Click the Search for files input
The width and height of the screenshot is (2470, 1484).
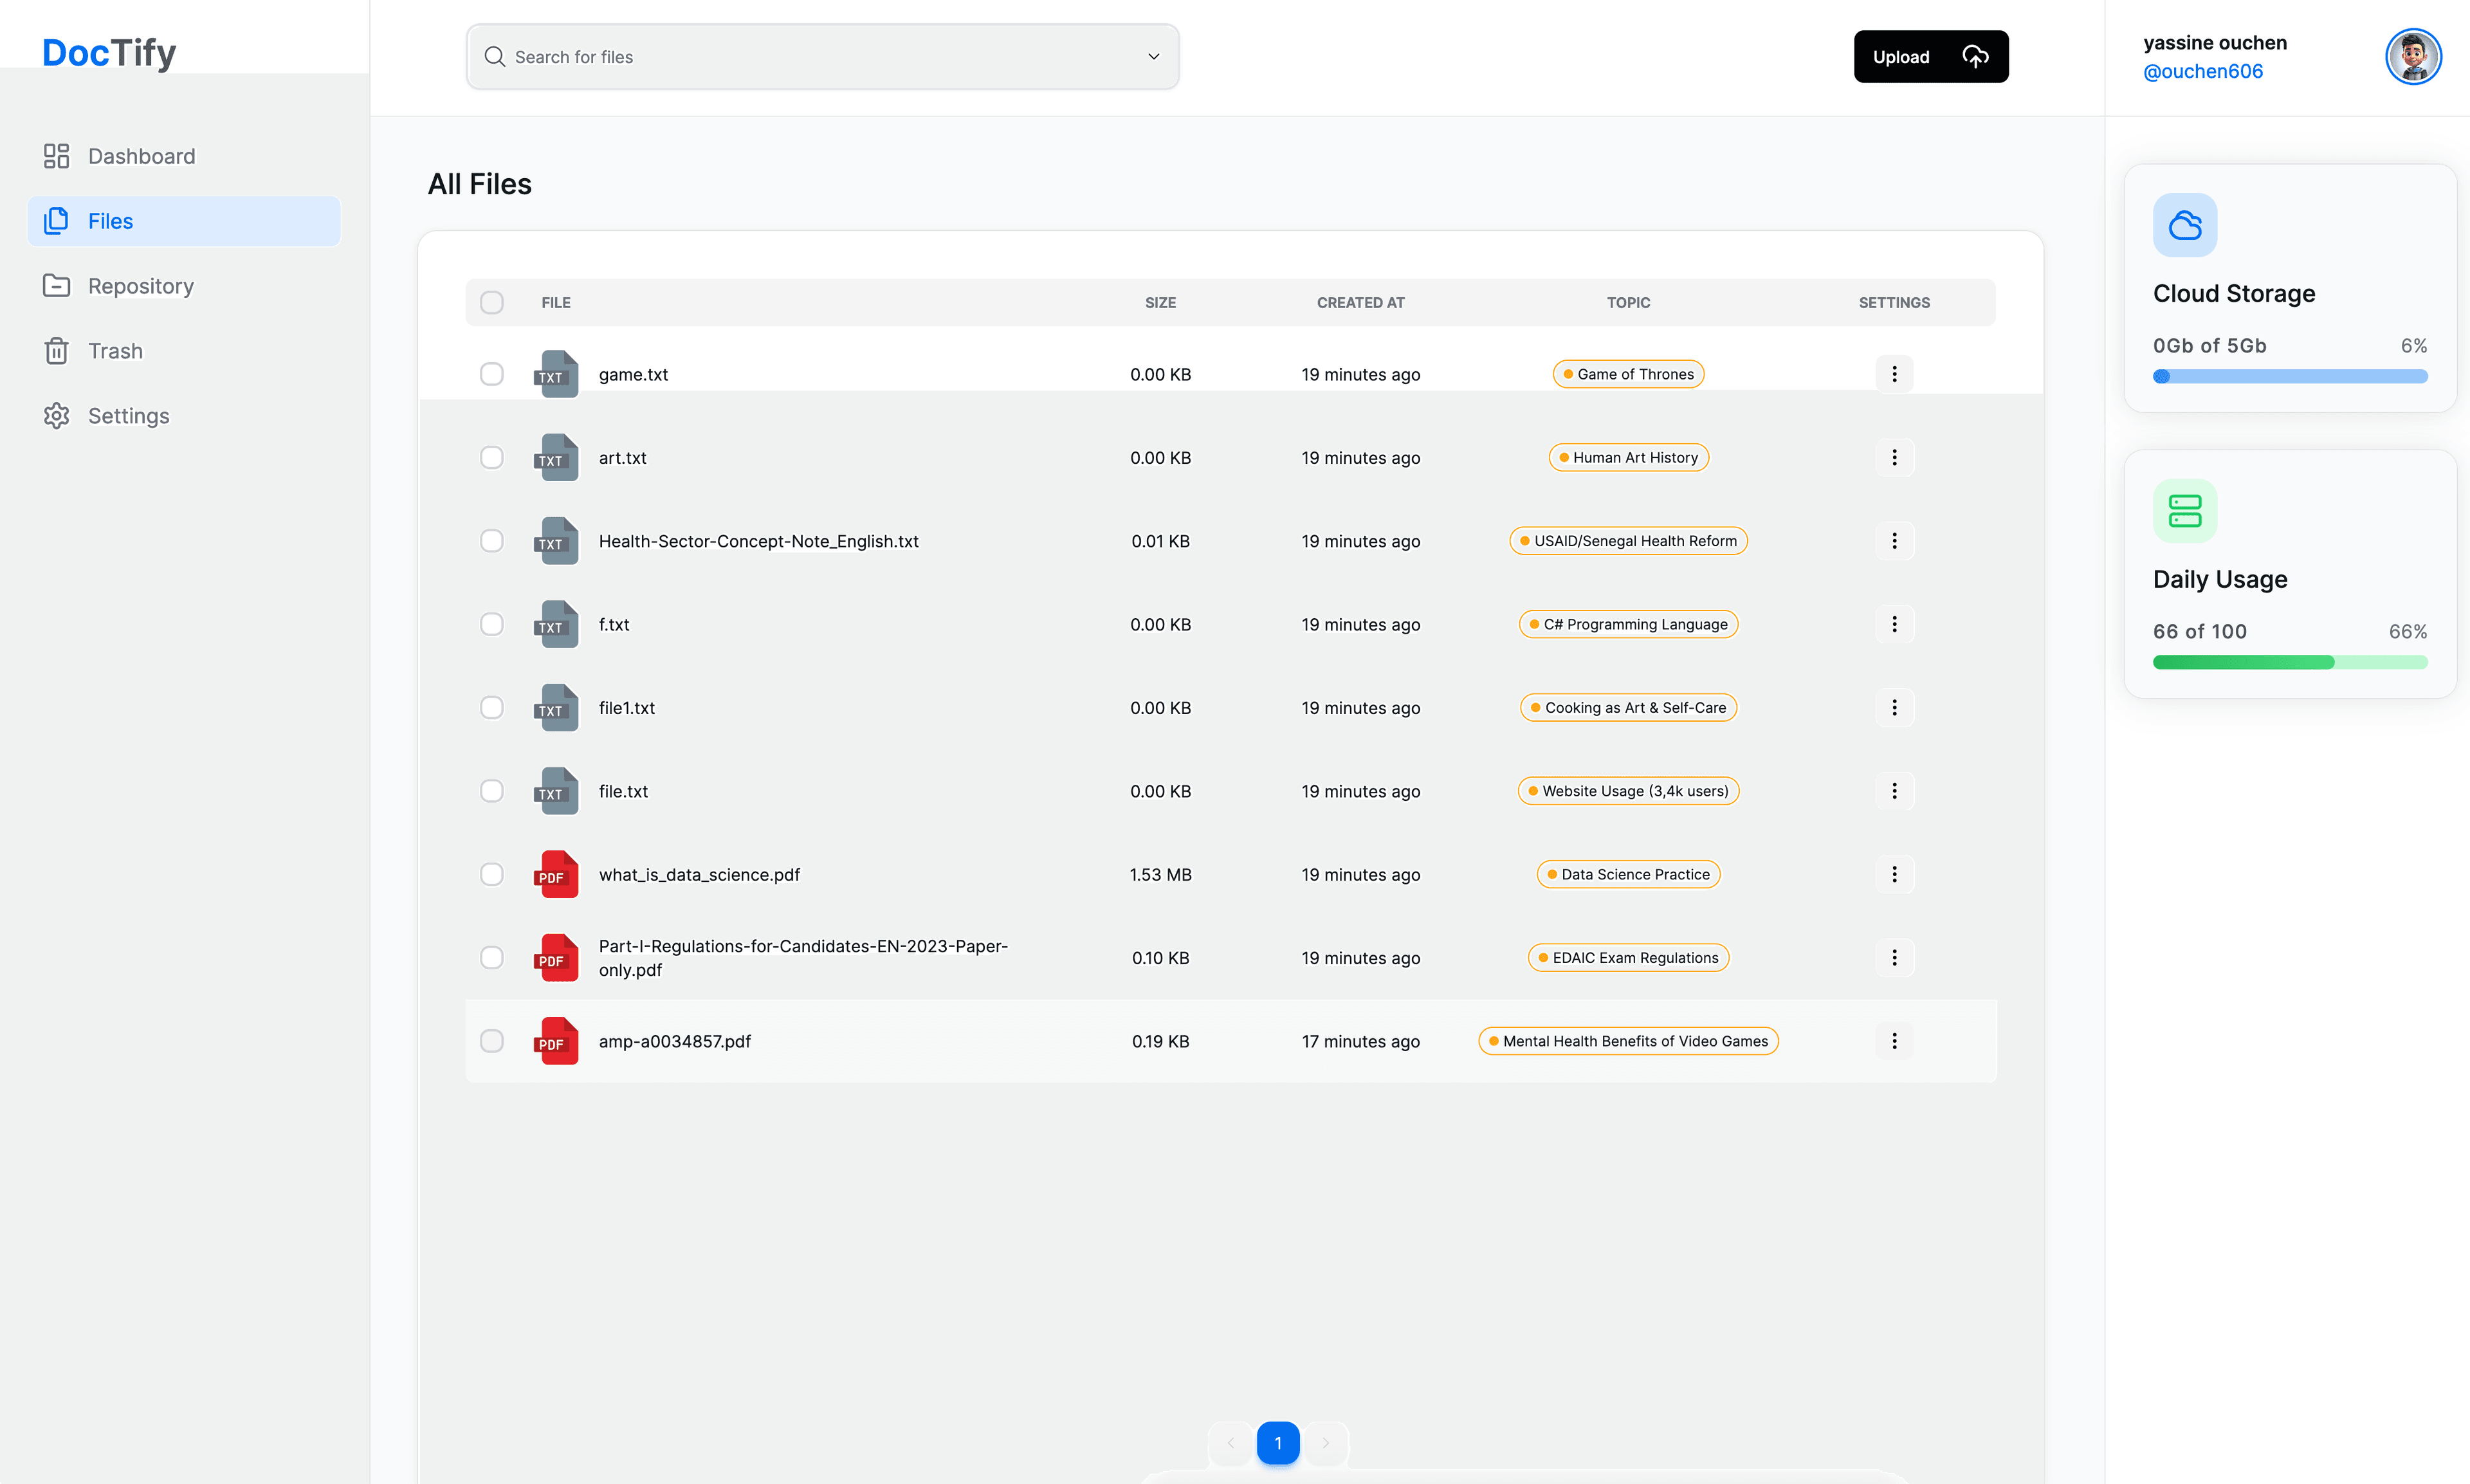[x=822, y=57]
